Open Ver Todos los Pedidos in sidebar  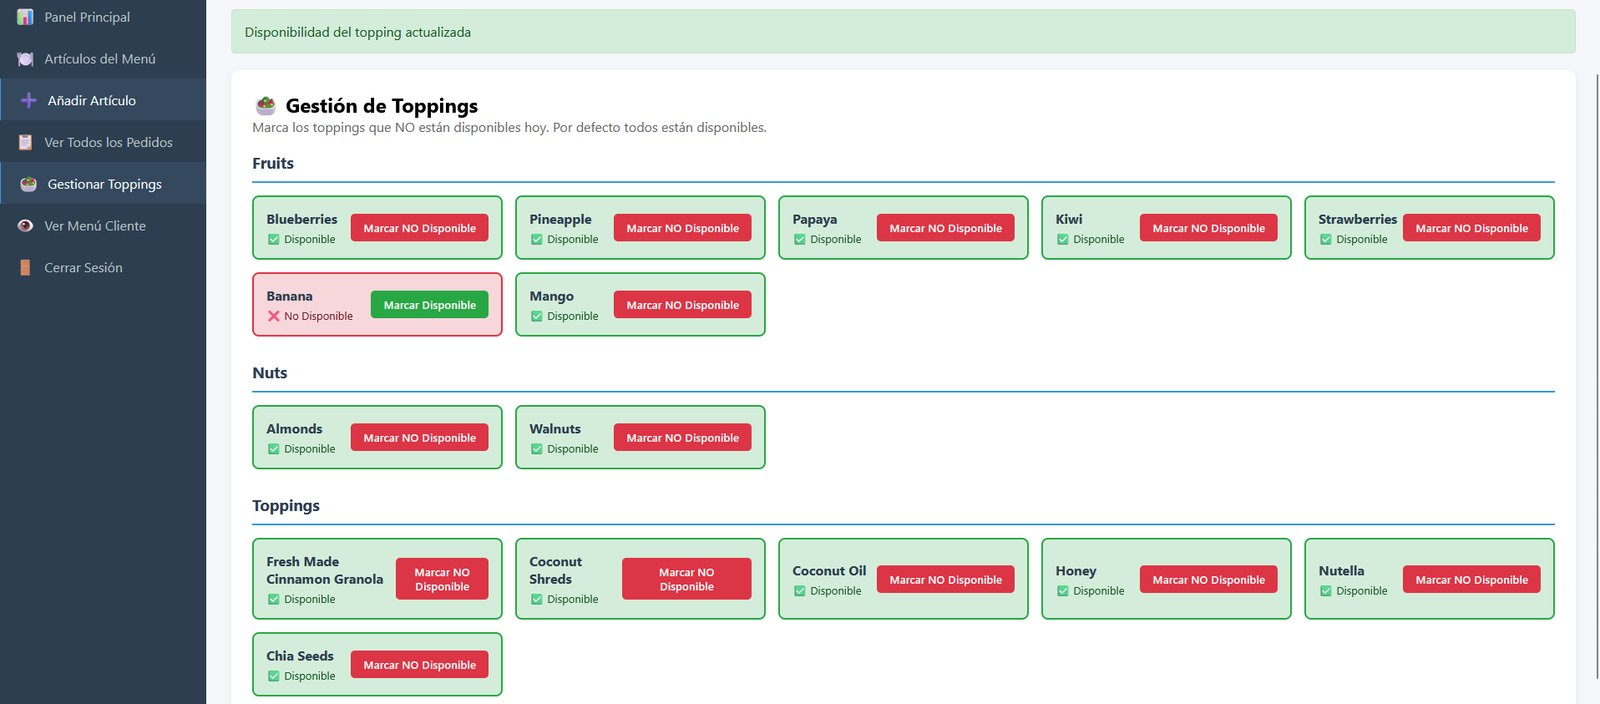tap(108, 143)
